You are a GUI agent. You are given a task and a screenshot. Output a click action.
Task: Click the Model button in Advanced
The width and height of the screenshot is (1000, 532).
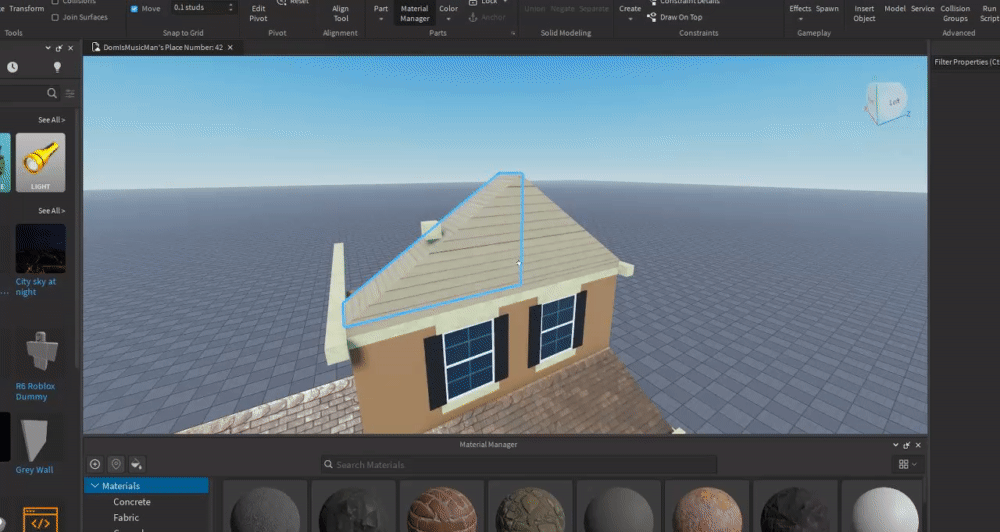(895, 9)
